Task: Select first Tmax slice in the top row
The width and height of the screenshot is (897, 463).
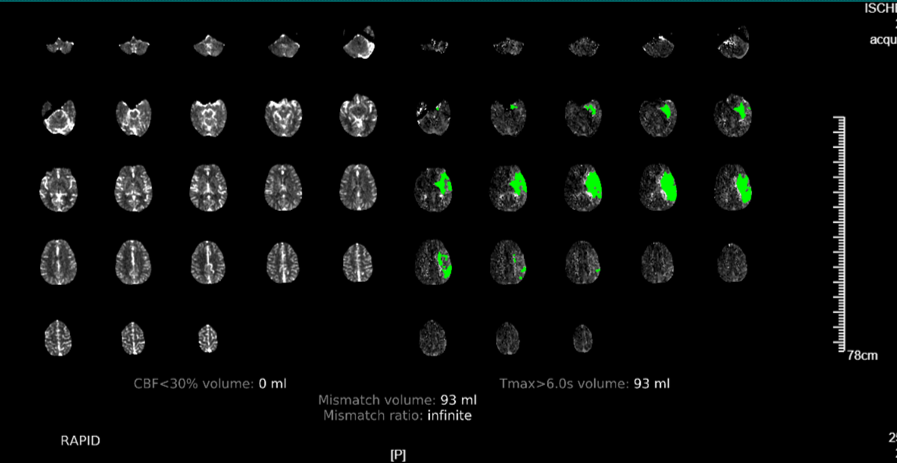Action: [432, 44]
